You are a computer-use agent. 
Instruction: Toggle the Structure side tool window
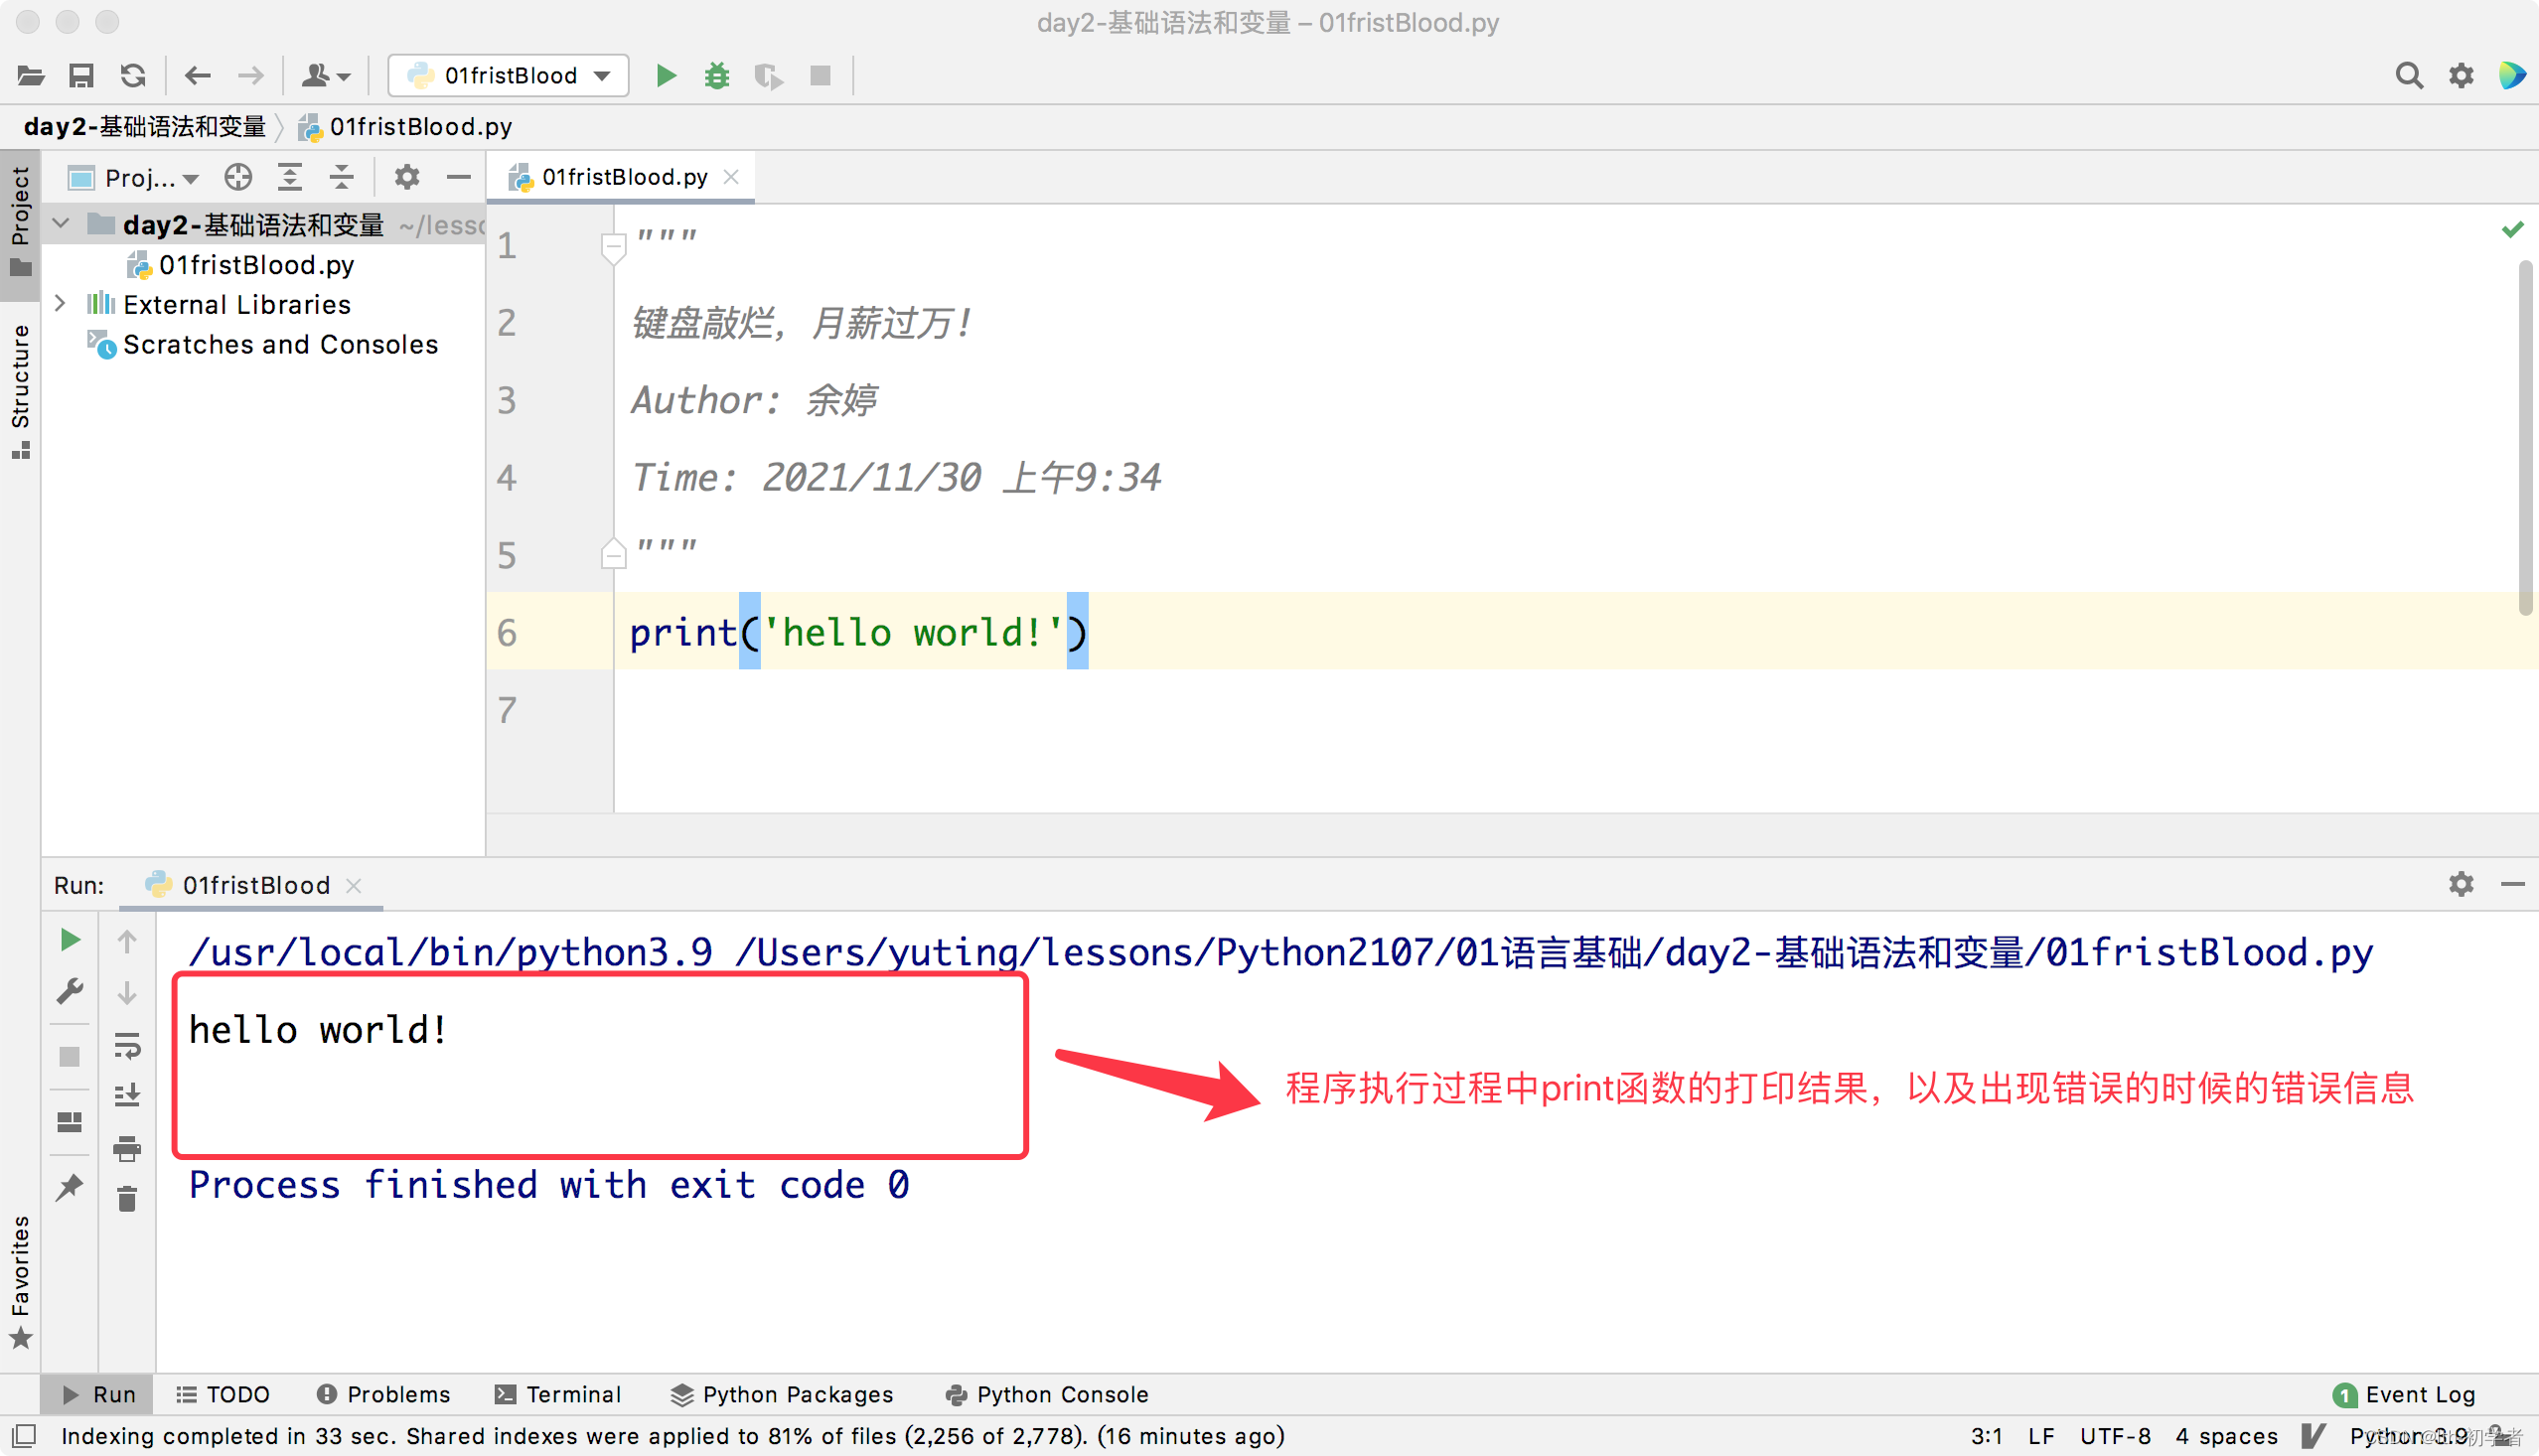(20, 390)
